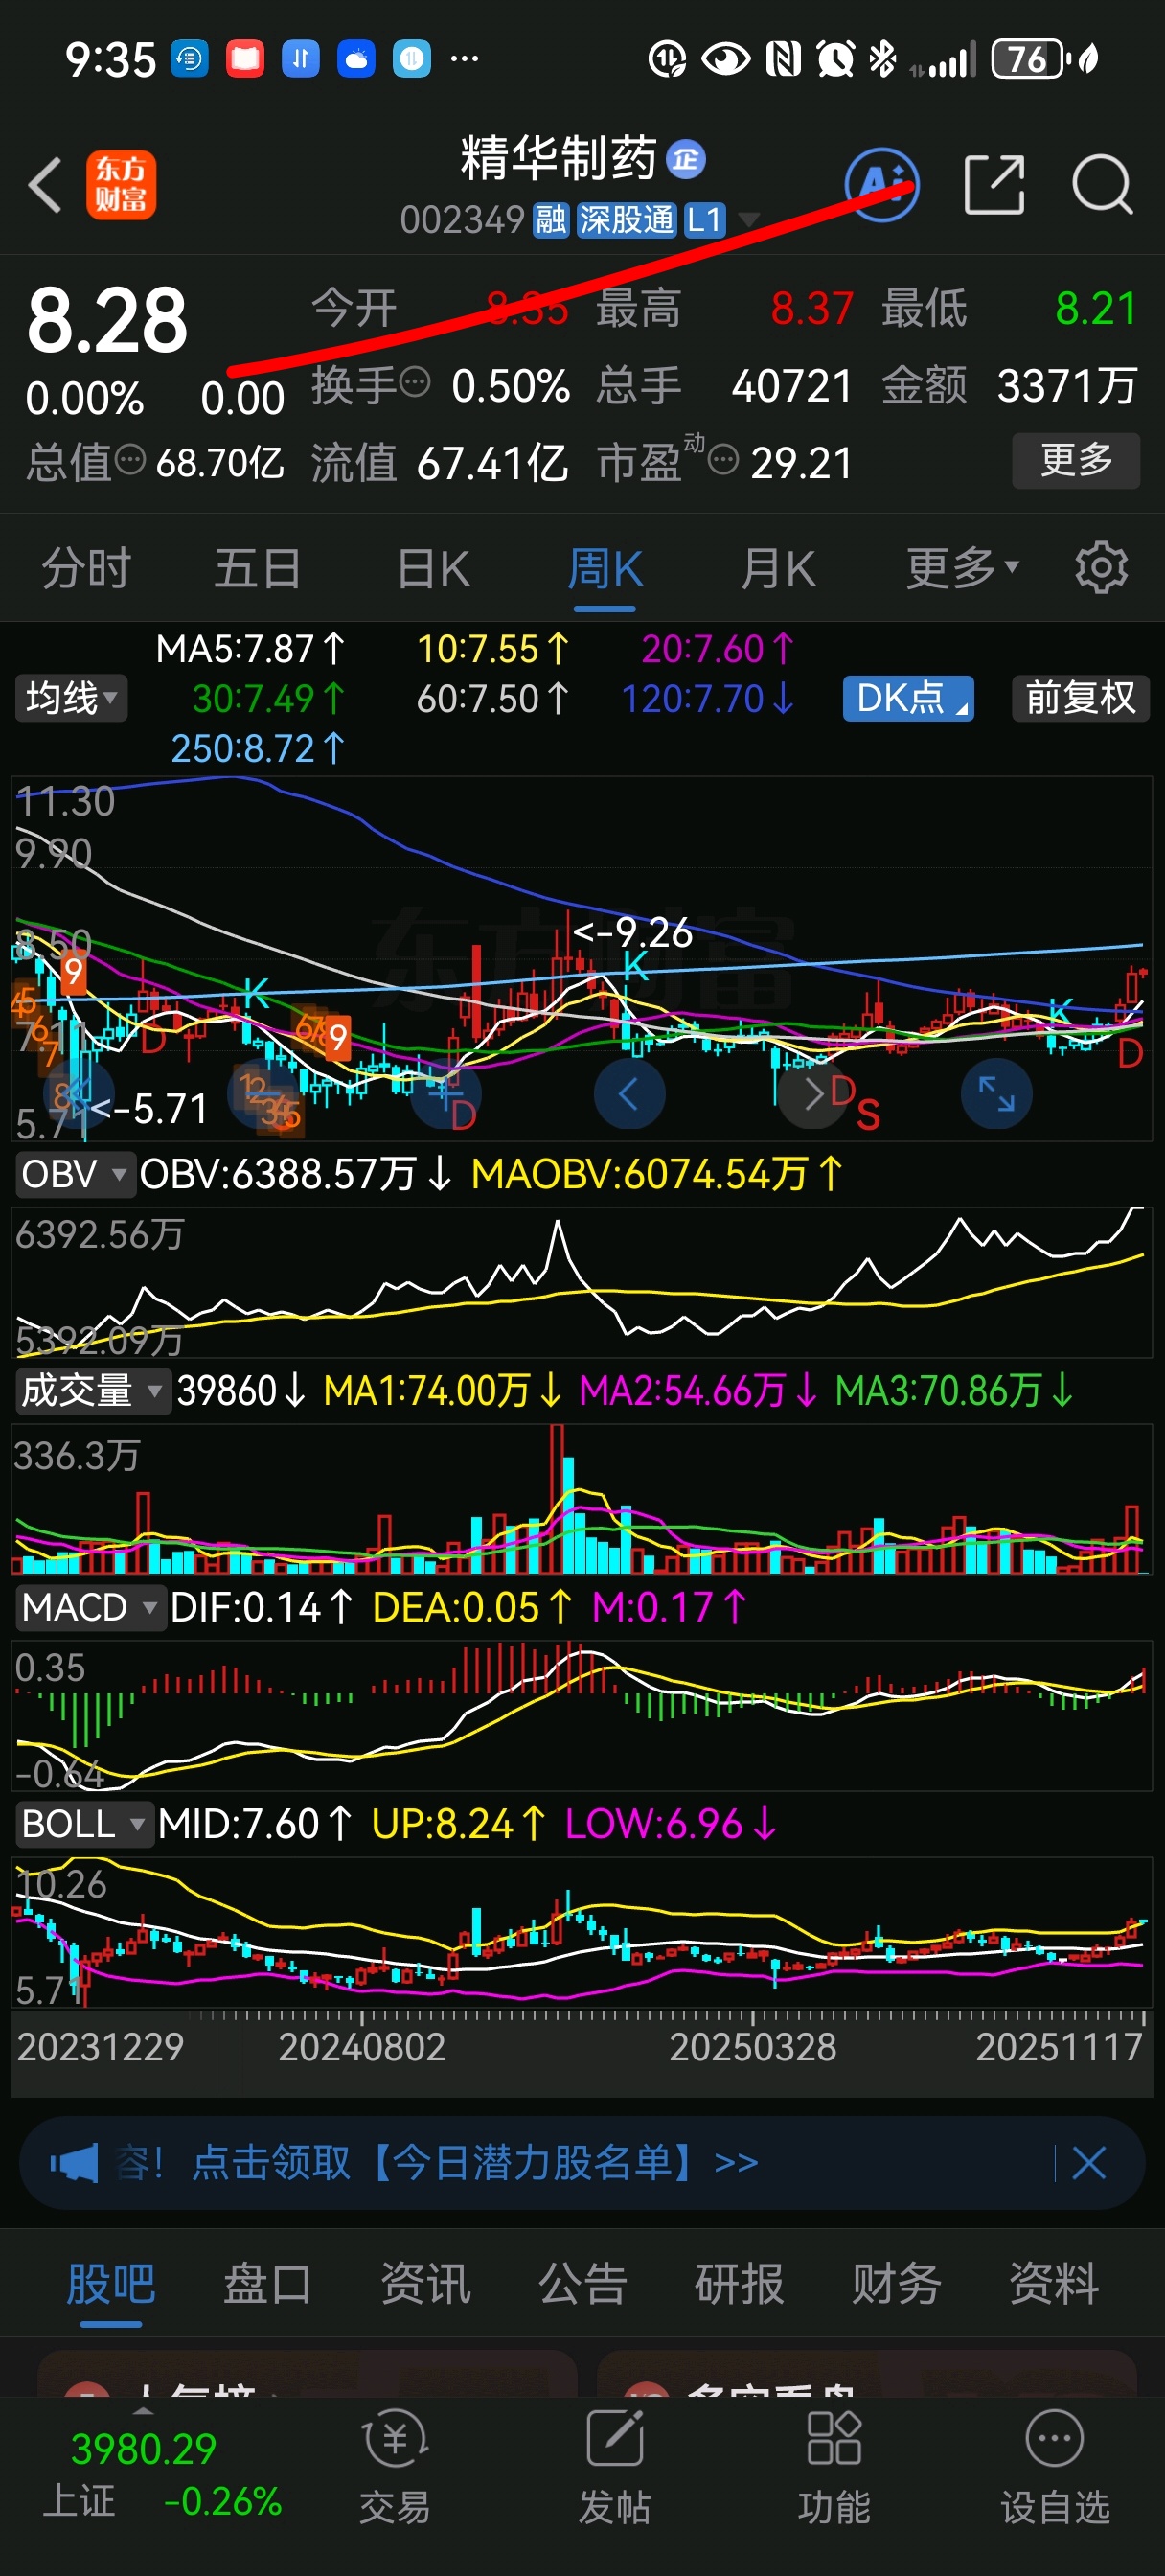This screenshot has height=2576, width=1165.
Task: Tap the L1 level badge
Action: (x=705, y=219)
